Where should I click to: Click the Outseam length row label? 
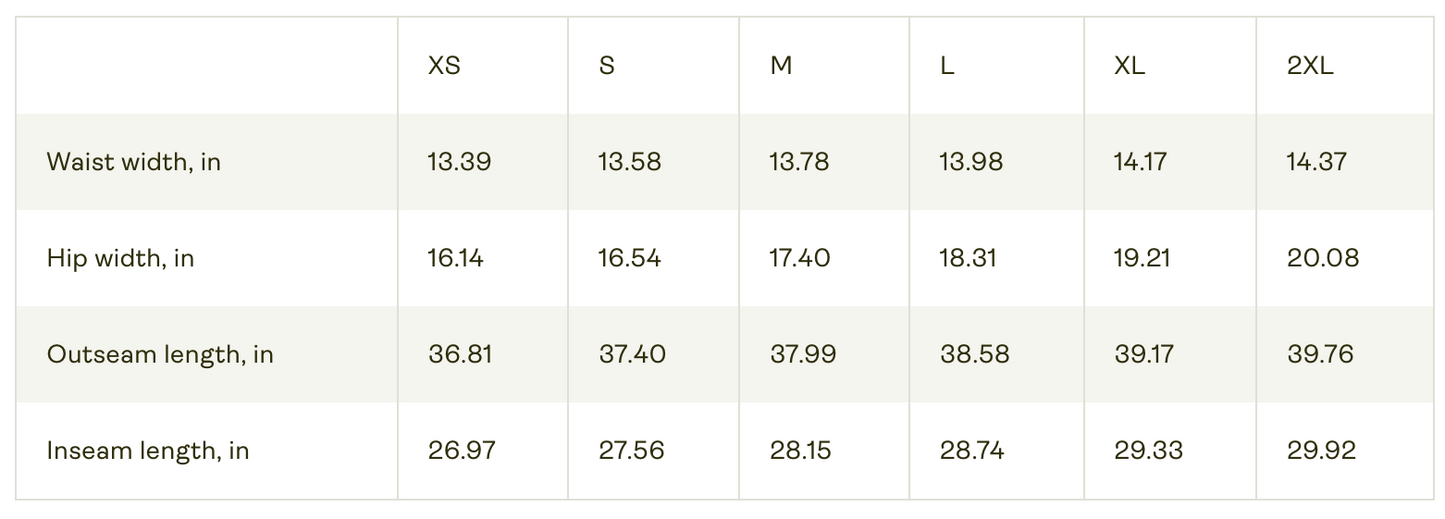tap(160, 355)
